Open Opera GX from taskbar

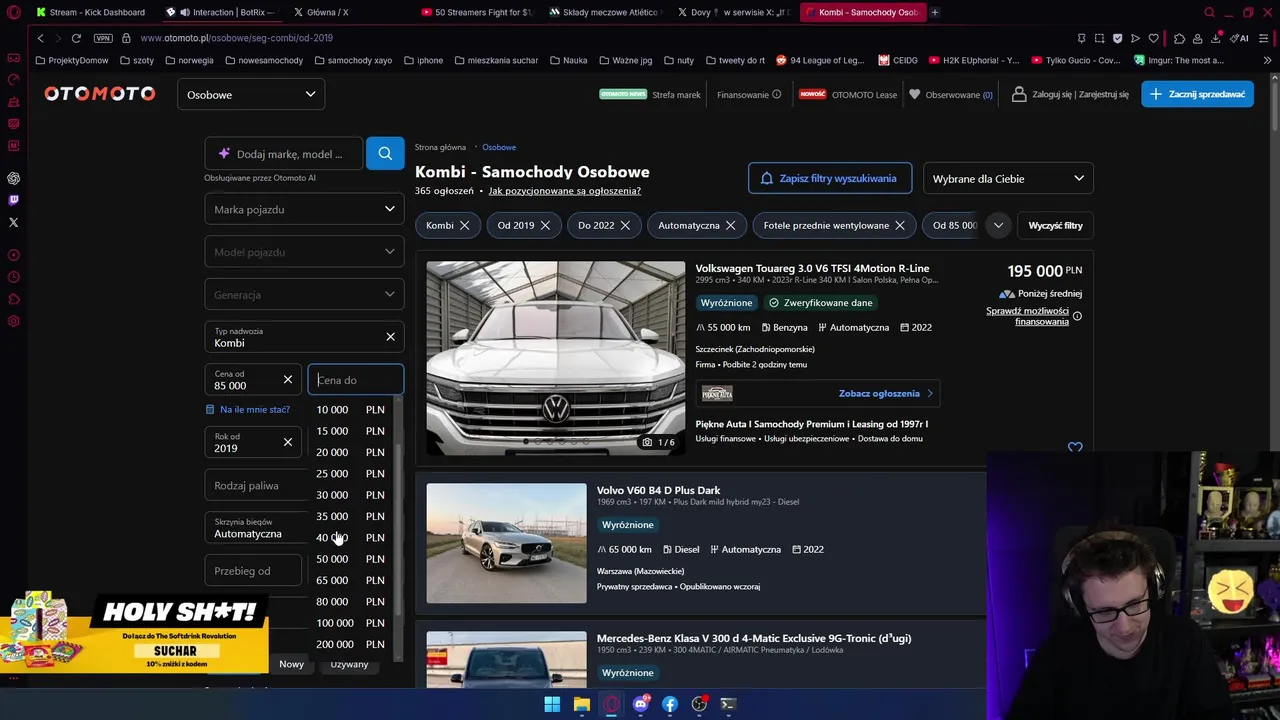[611, 704]
